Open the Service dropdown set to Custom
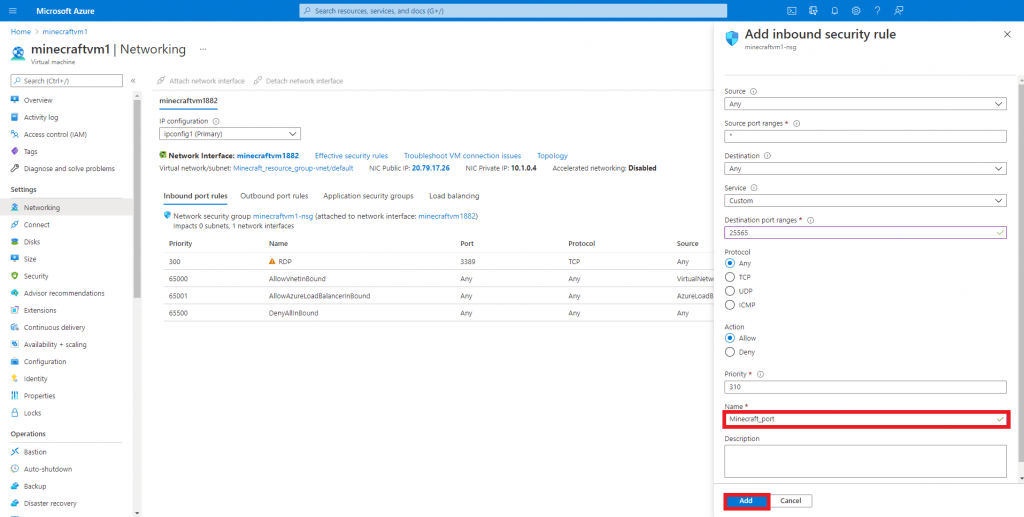The height and width of the screenshot is (517, 1024). point(864,200)
